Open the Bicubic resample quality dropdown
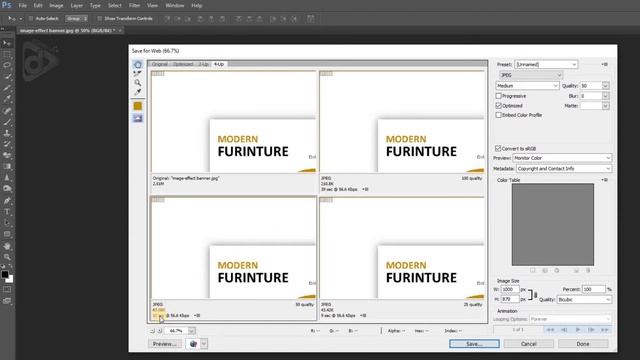The image size is (640, 360). tap(584, 300)
